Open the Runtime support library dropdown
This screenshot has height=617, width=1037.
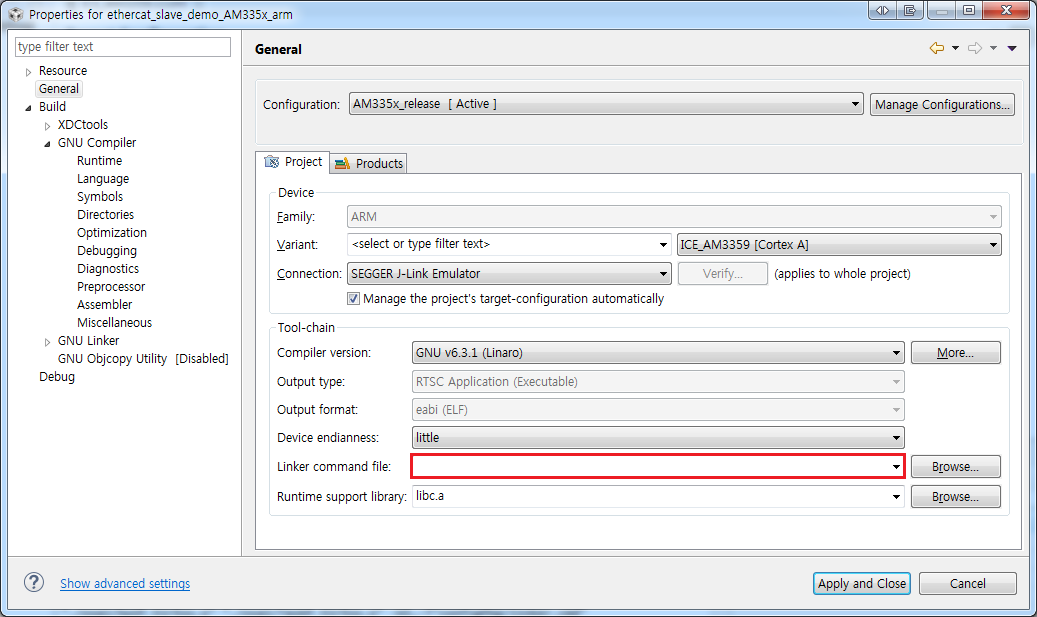pos(896,497)
